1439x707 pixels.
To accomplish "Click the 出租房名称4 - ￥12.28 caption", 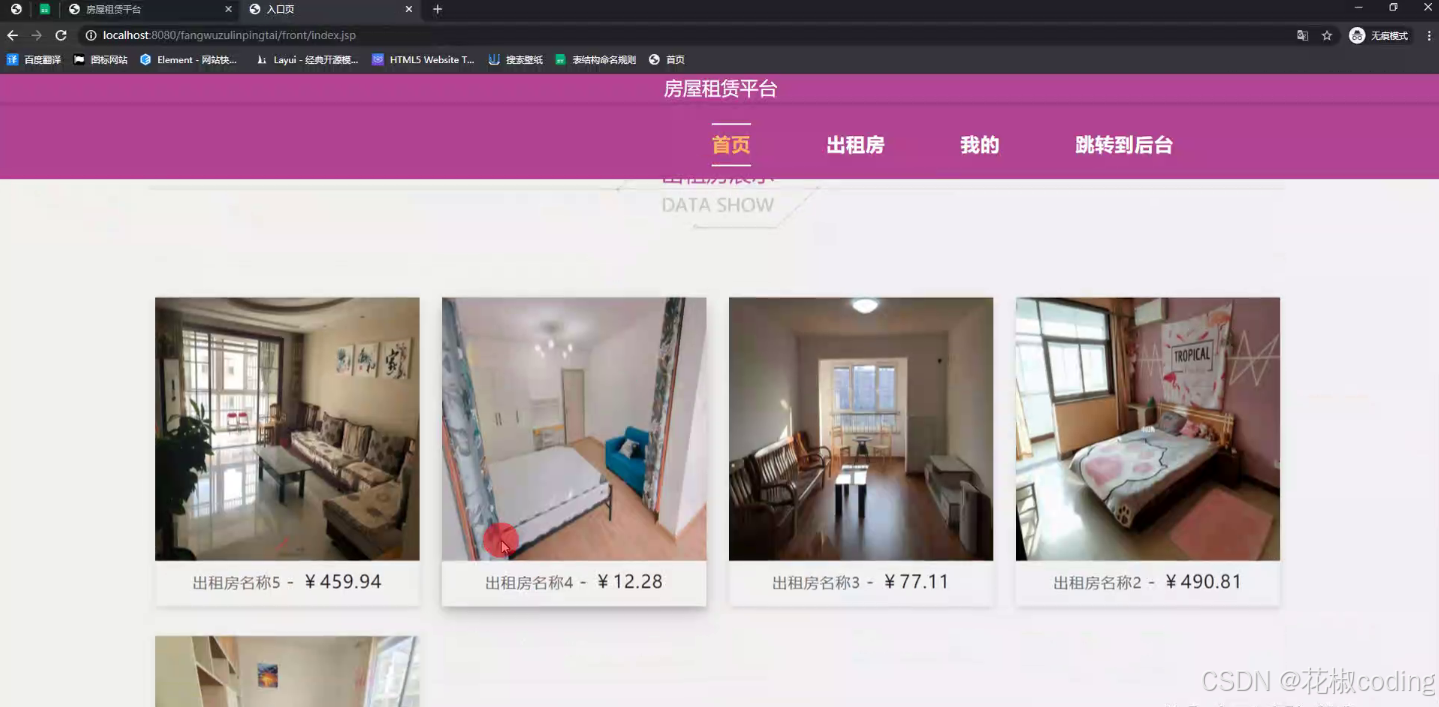I will tap(574, 582).
